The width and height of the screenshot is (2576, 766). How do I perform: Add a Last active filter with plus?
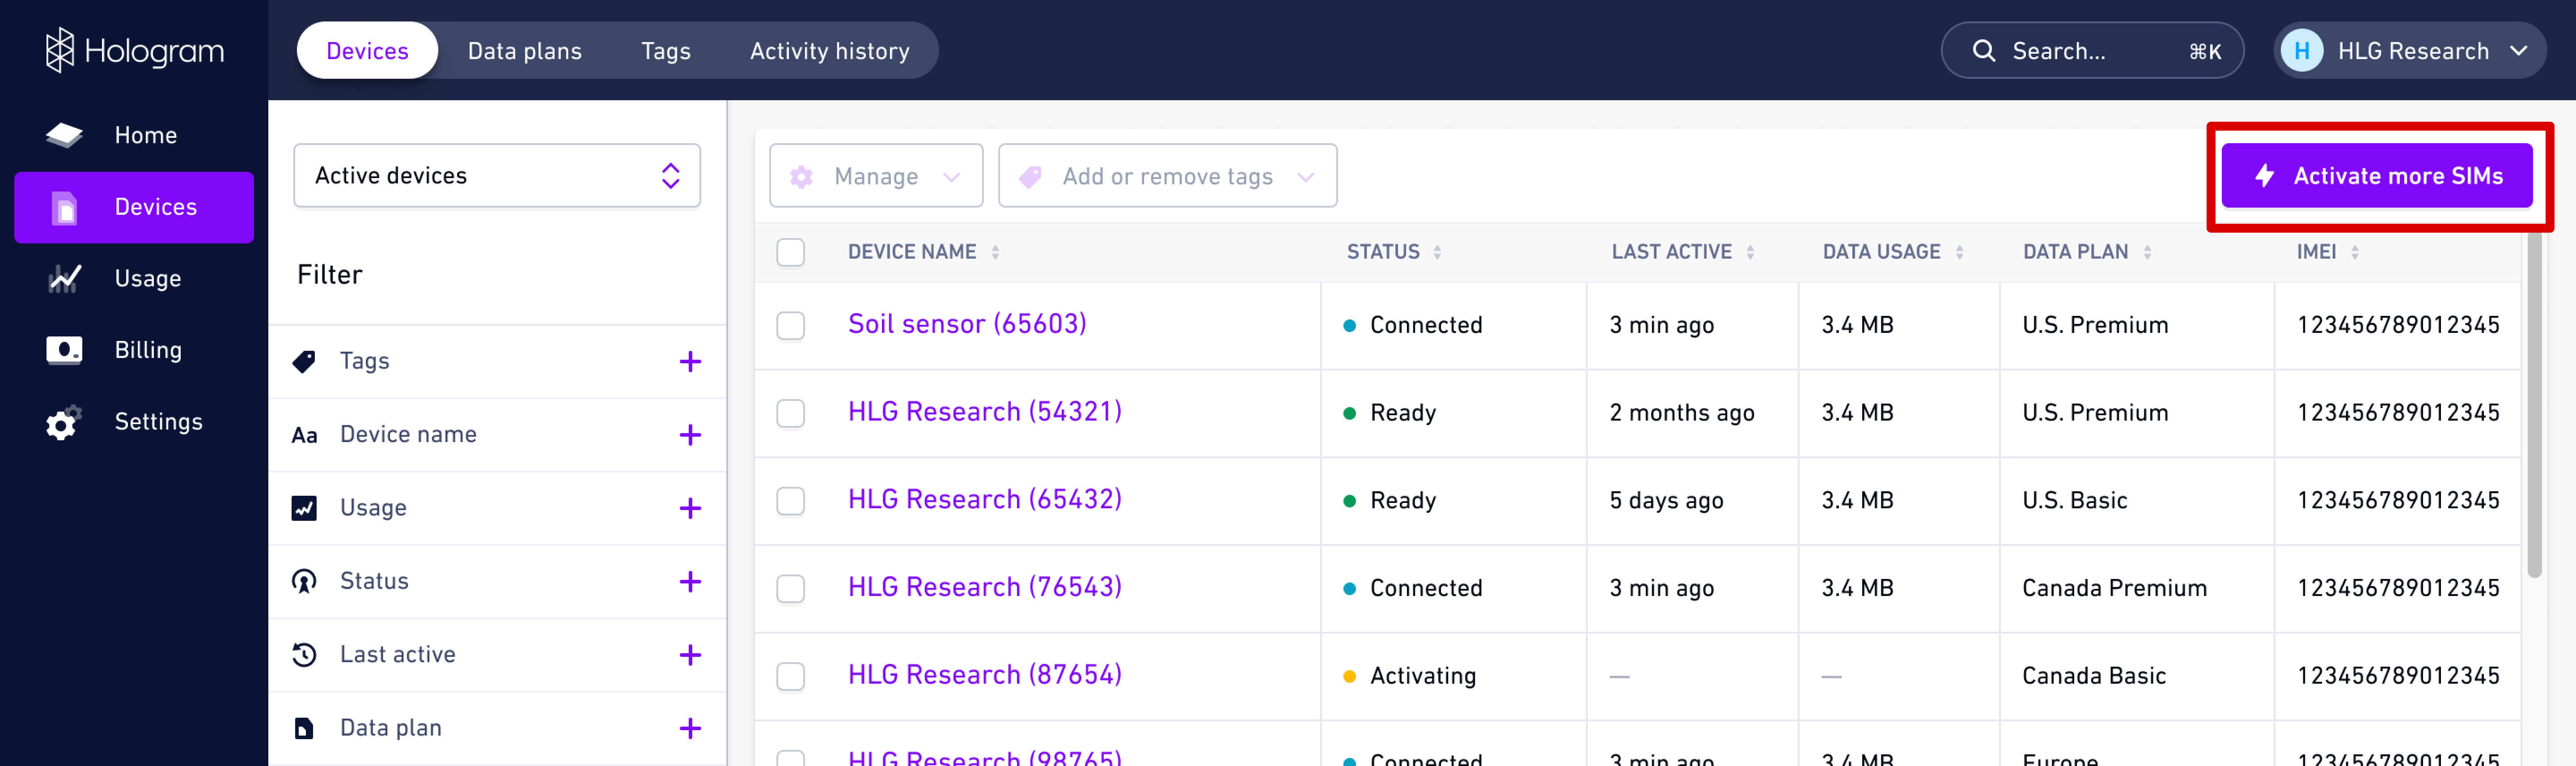[690, 655]
